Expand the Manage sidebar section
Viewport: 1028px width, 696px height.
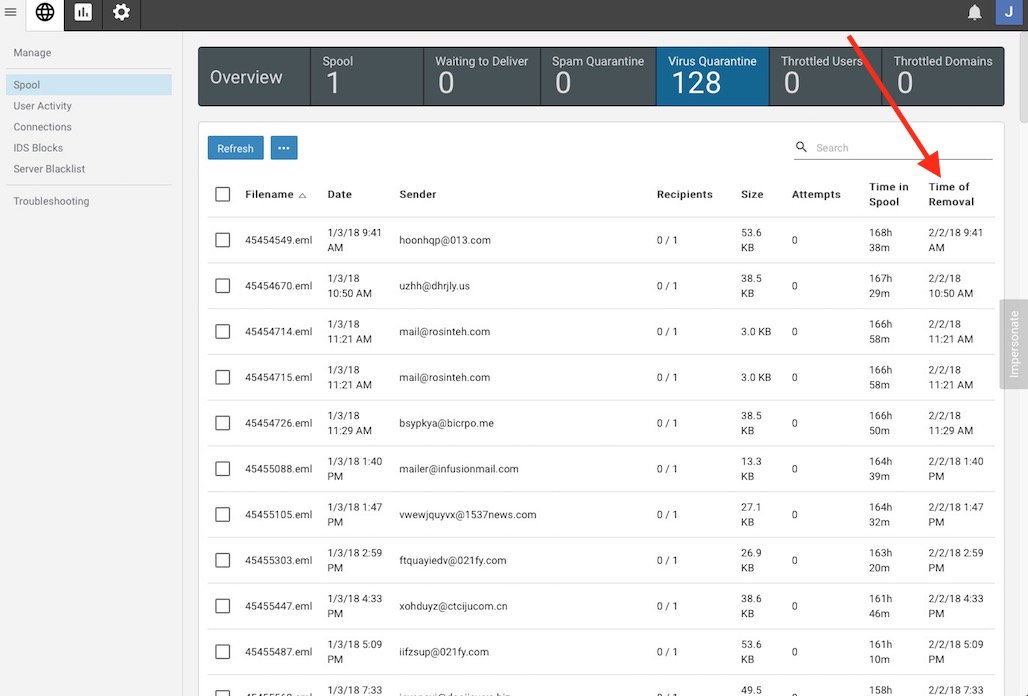32,52
